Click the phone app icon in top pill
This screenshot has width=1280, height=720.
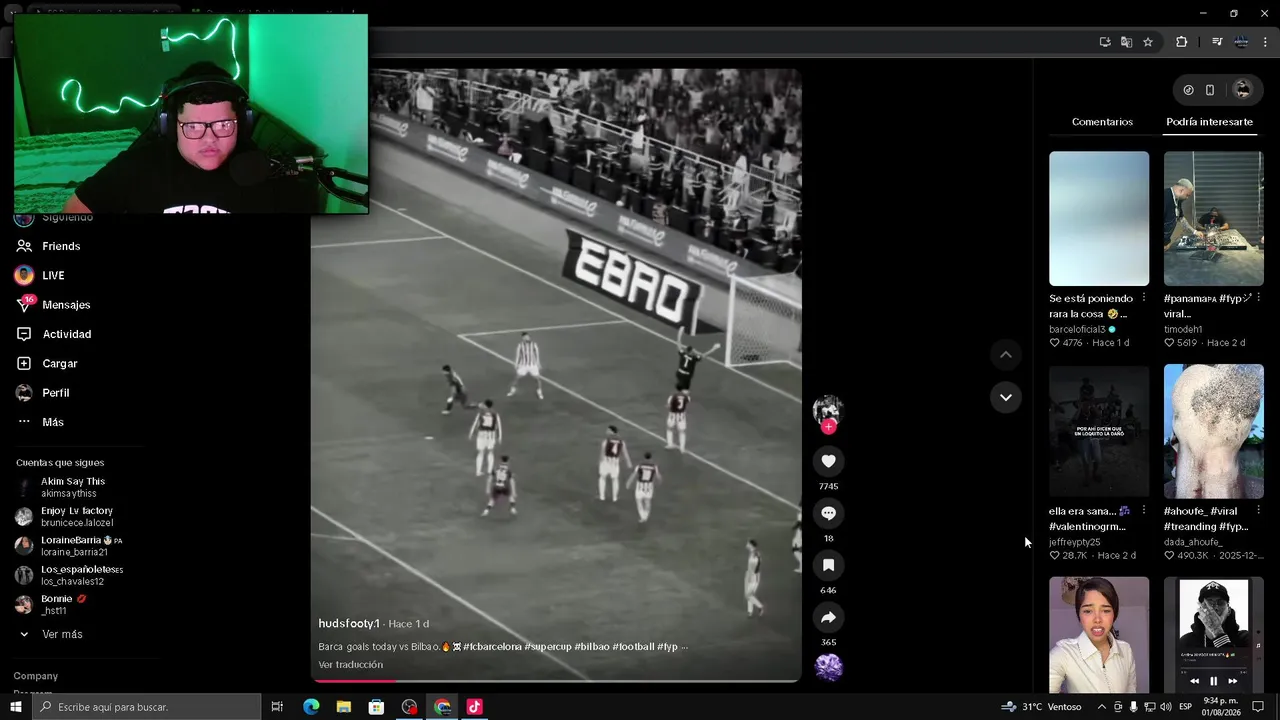(1210, 90)
